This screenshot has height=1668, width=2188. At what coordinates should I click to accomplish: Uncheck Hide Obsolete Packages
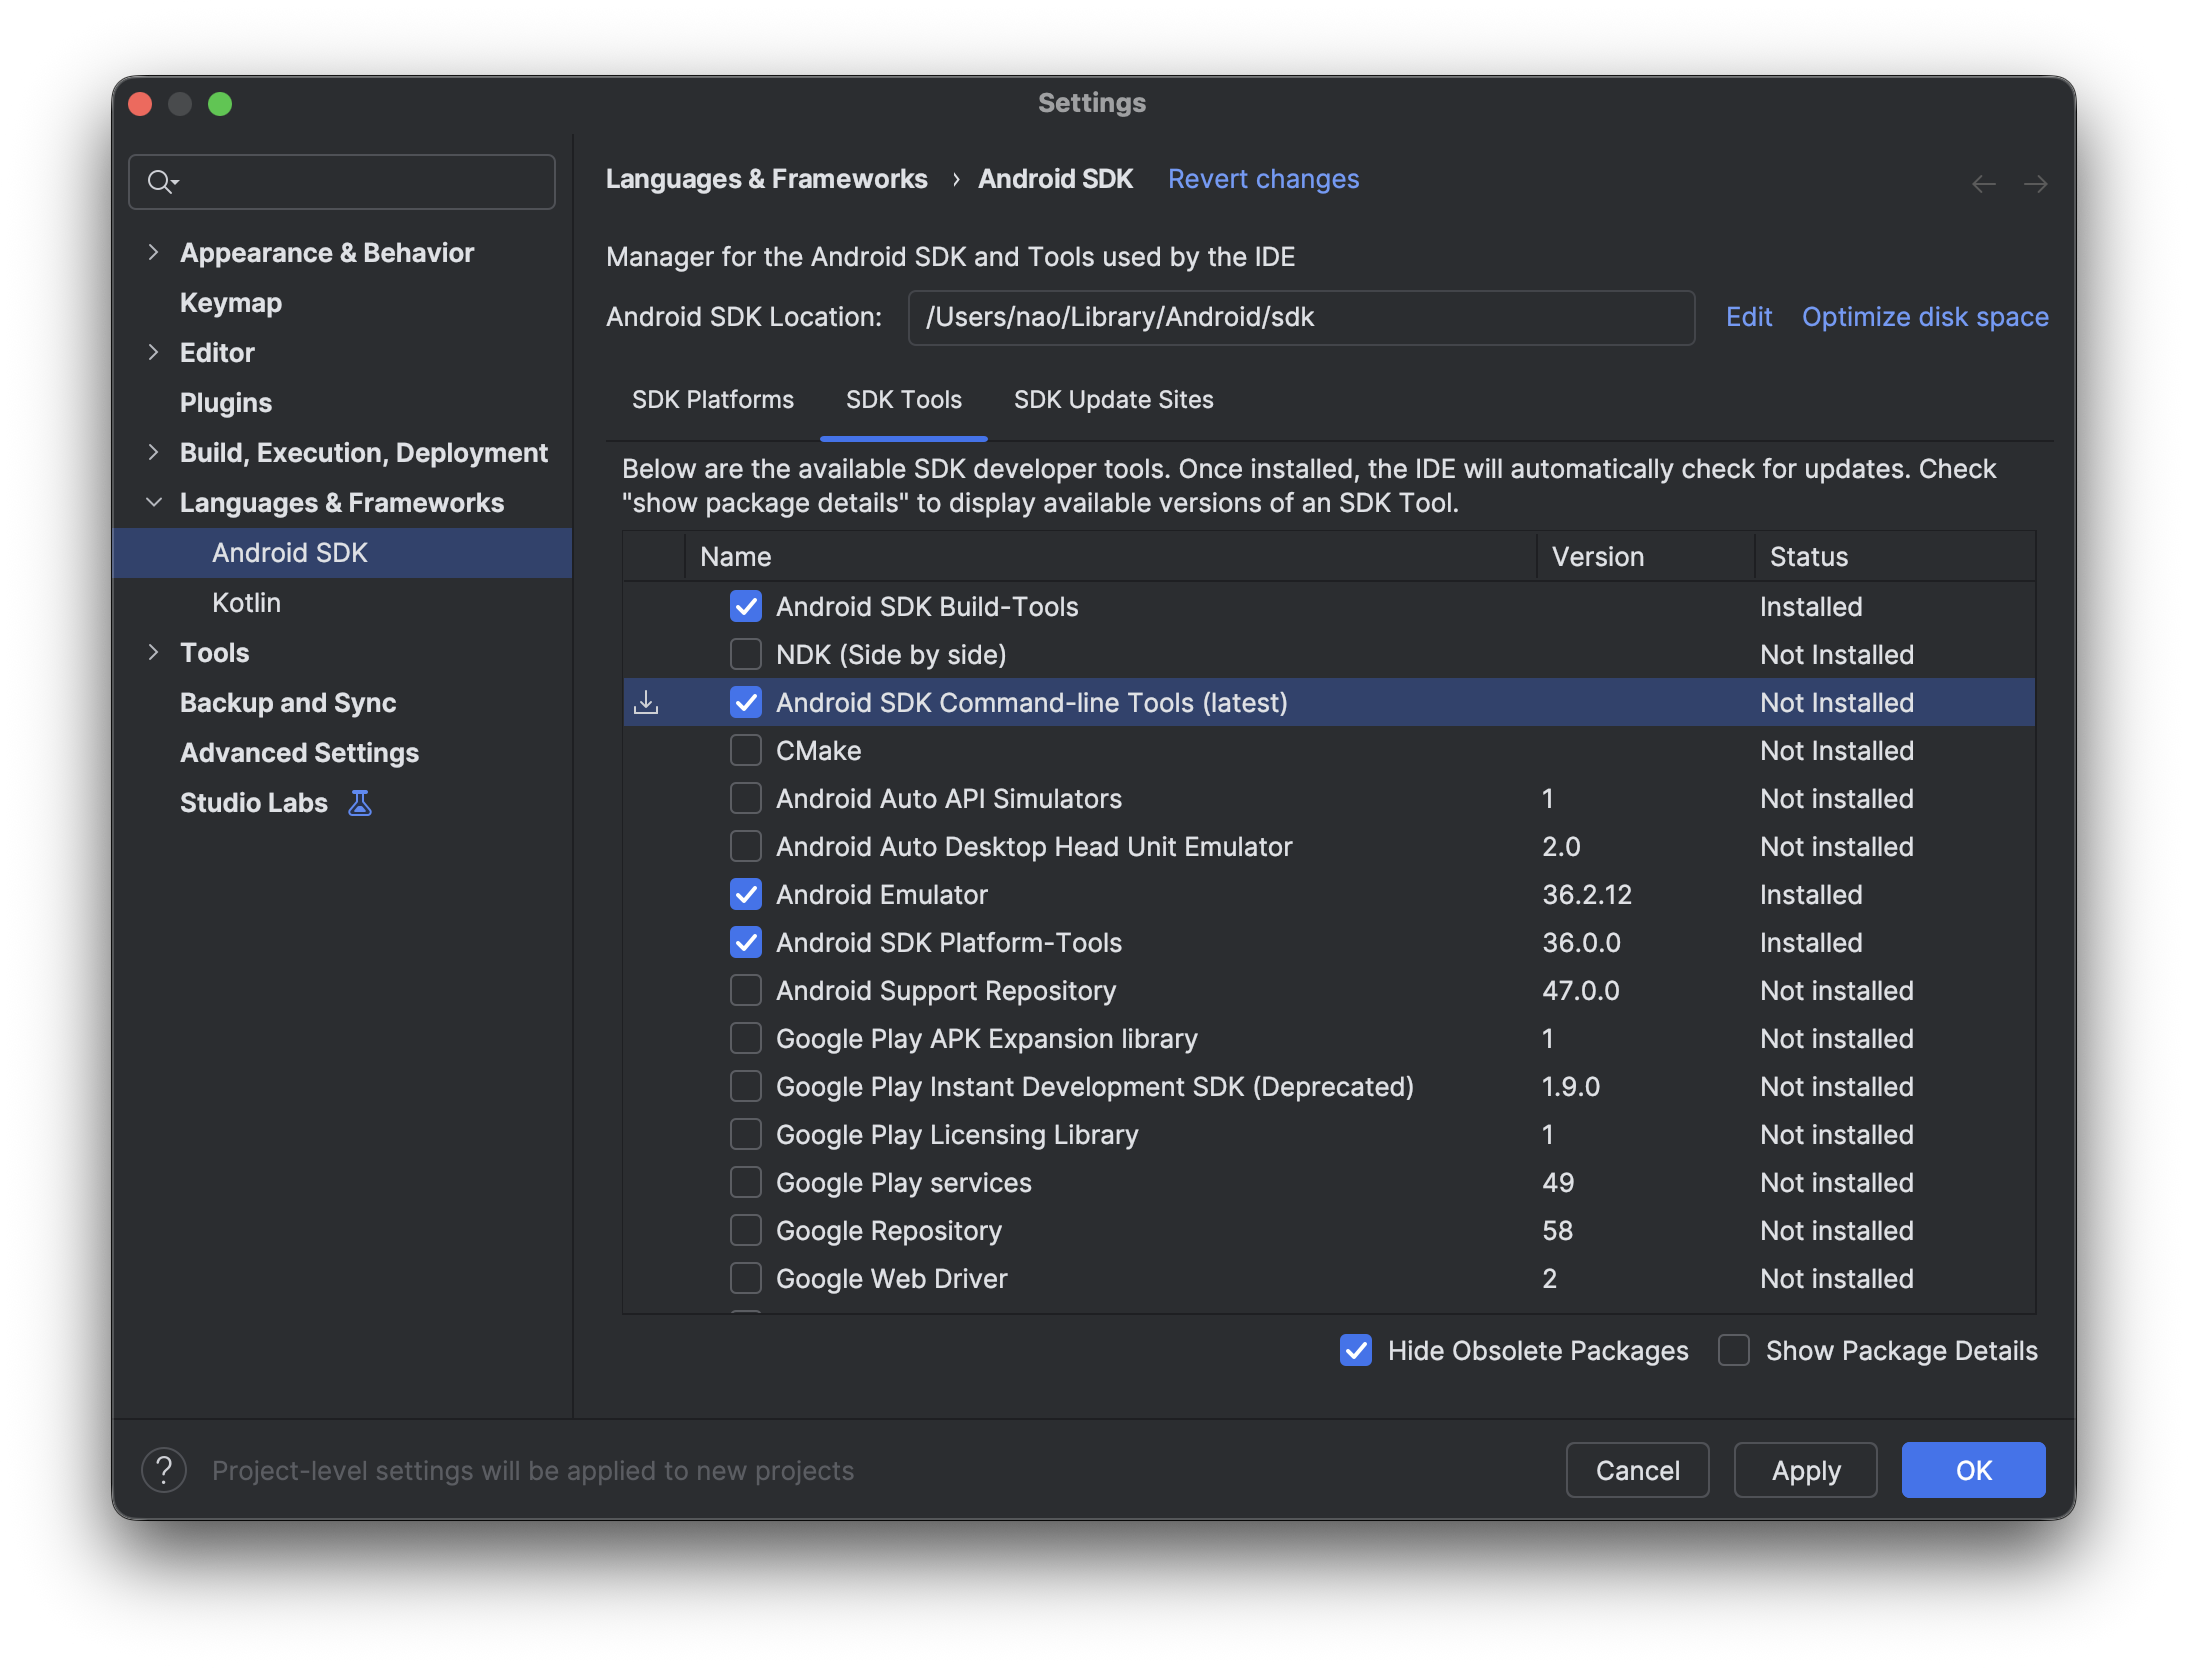[x=1355, y=1350]
